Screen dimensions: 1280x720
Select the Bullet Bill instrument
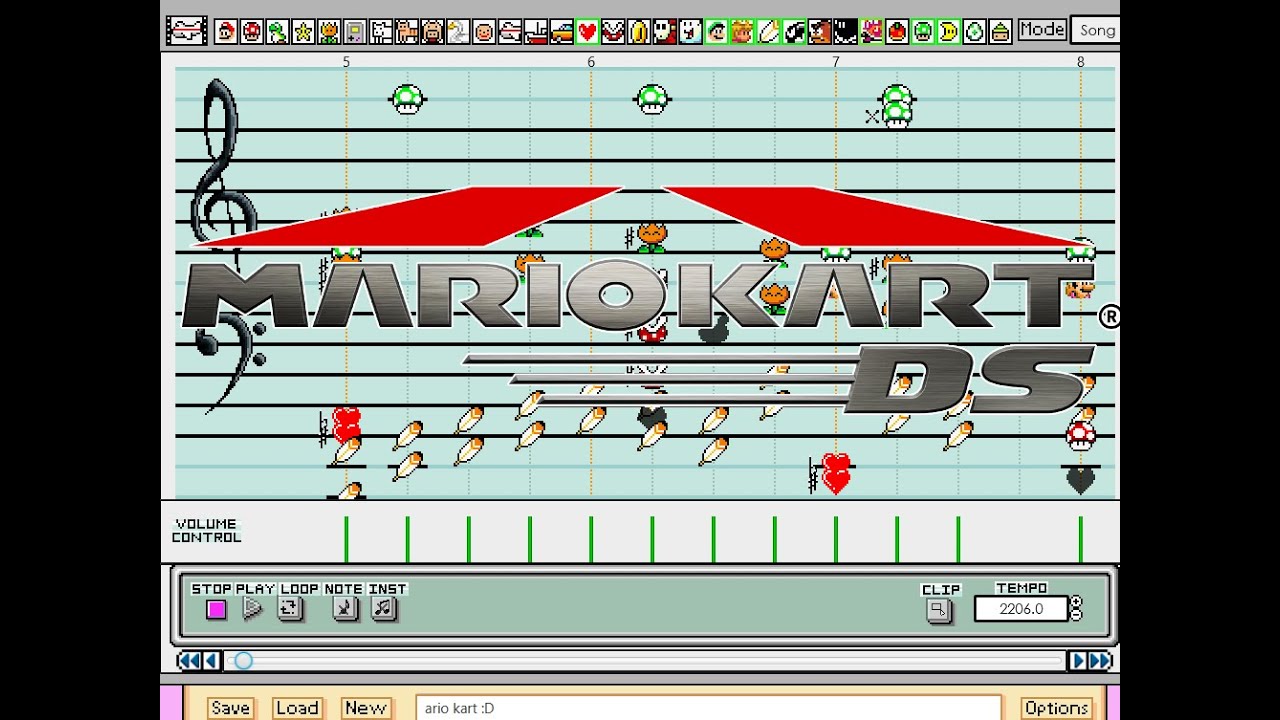pos(794,31)
